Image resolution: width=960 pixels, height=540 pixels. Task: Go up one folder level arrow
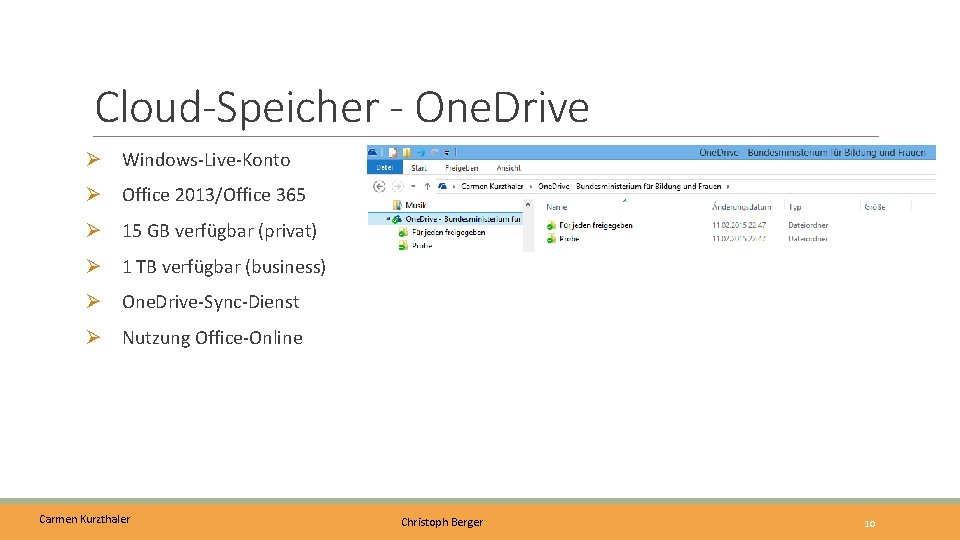[x=427, y=186]
